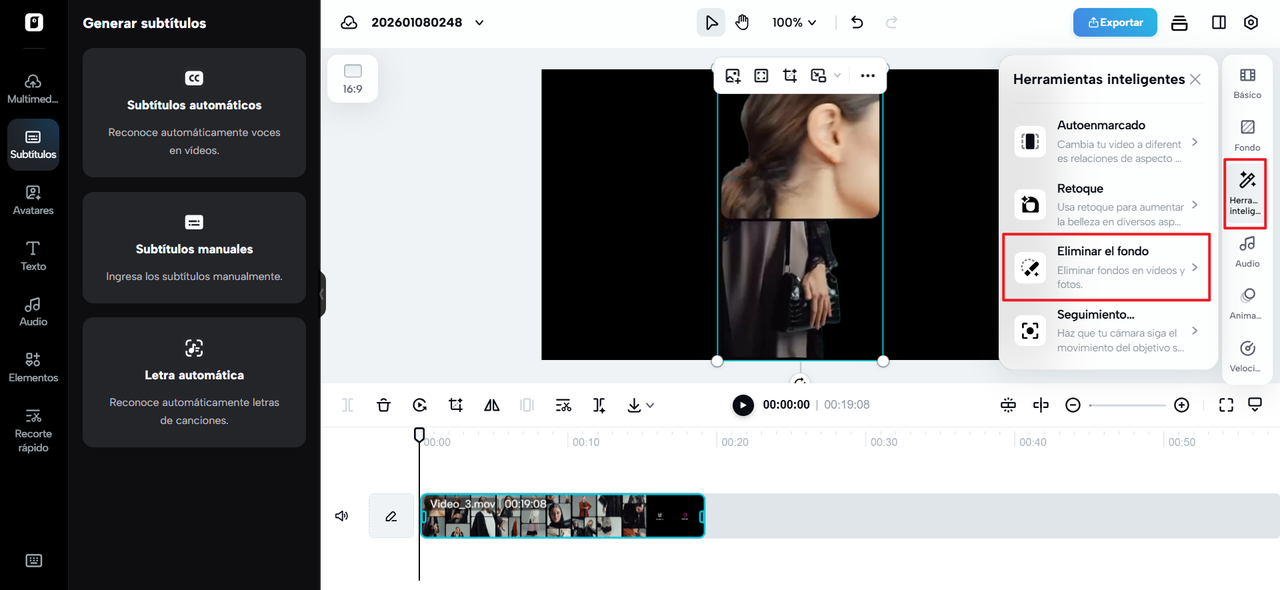Select the Video_3.mov clip on timeline
This screenshot has width=1280, height=590.
562,516
